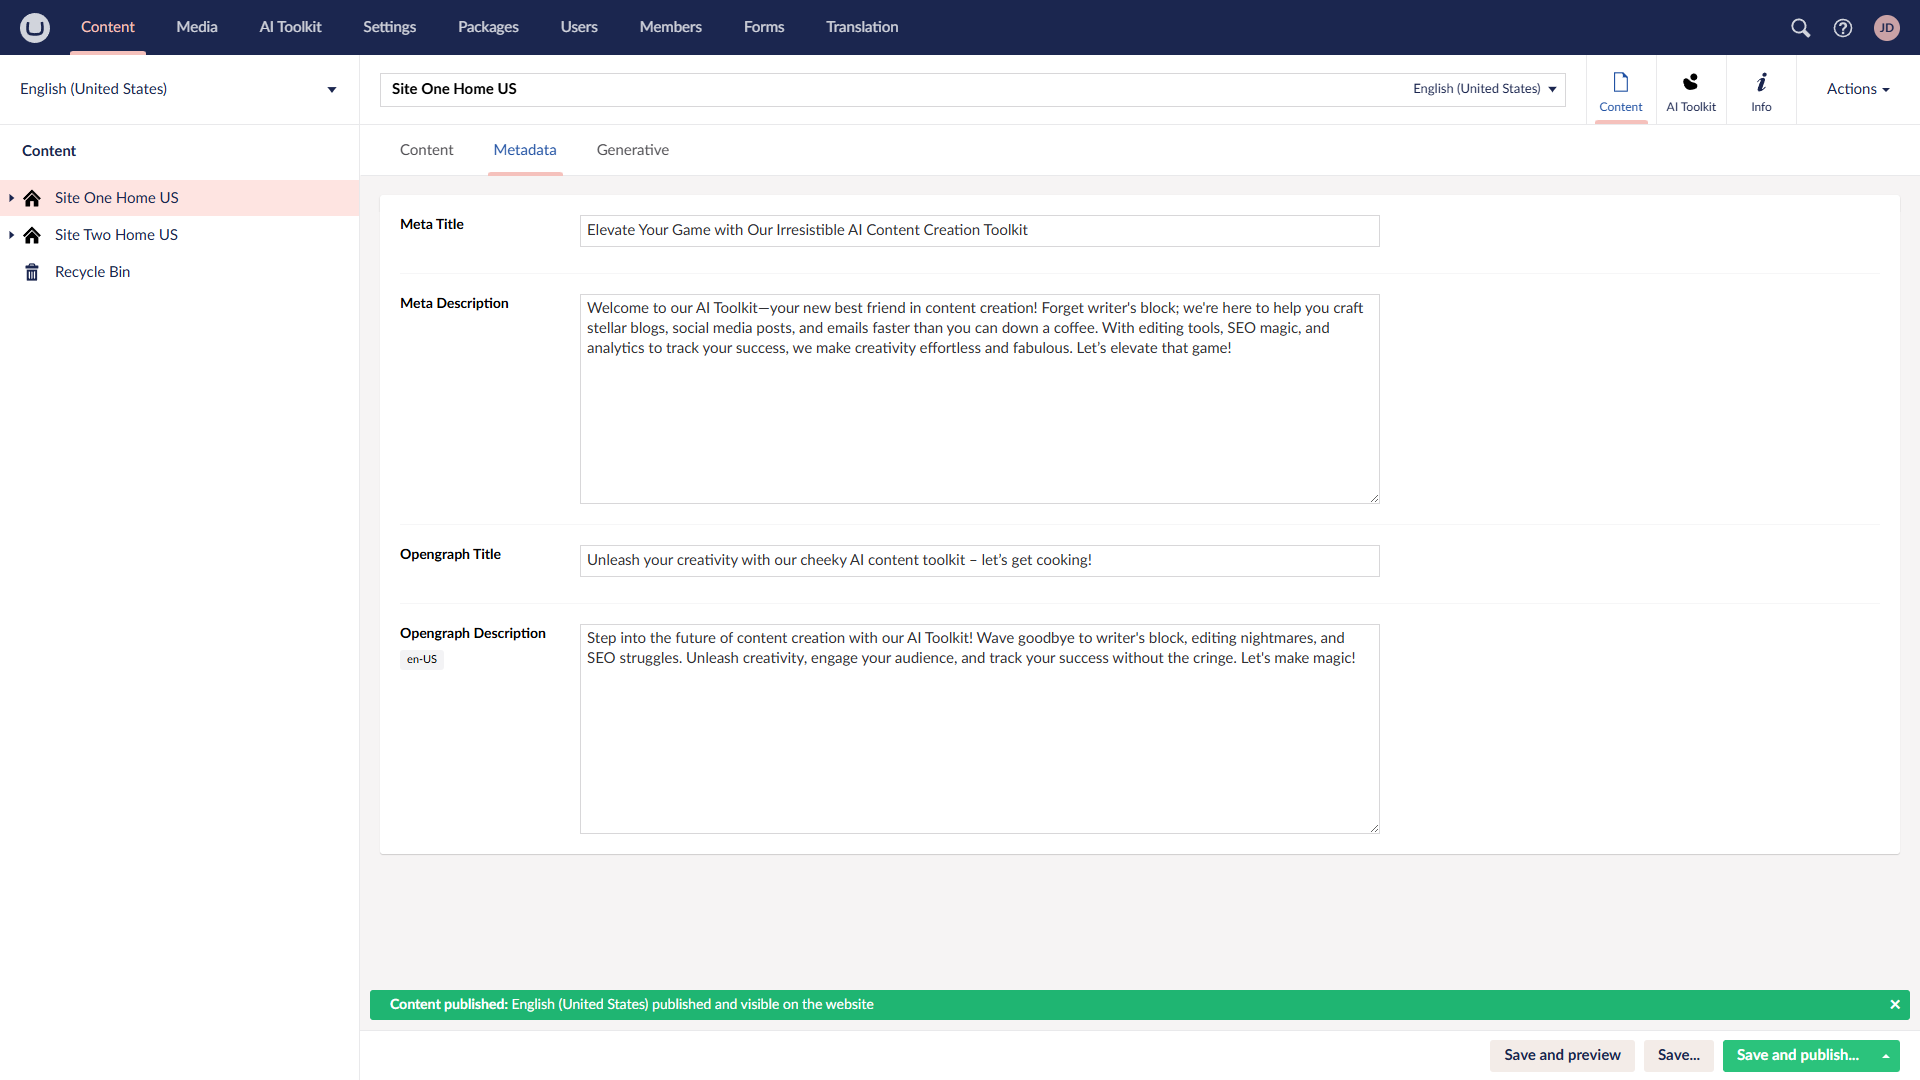Open the sidebar English (United States) language dropdown
The width and height of the screenshot is (1920, 1080).
[x=178, y=89]
